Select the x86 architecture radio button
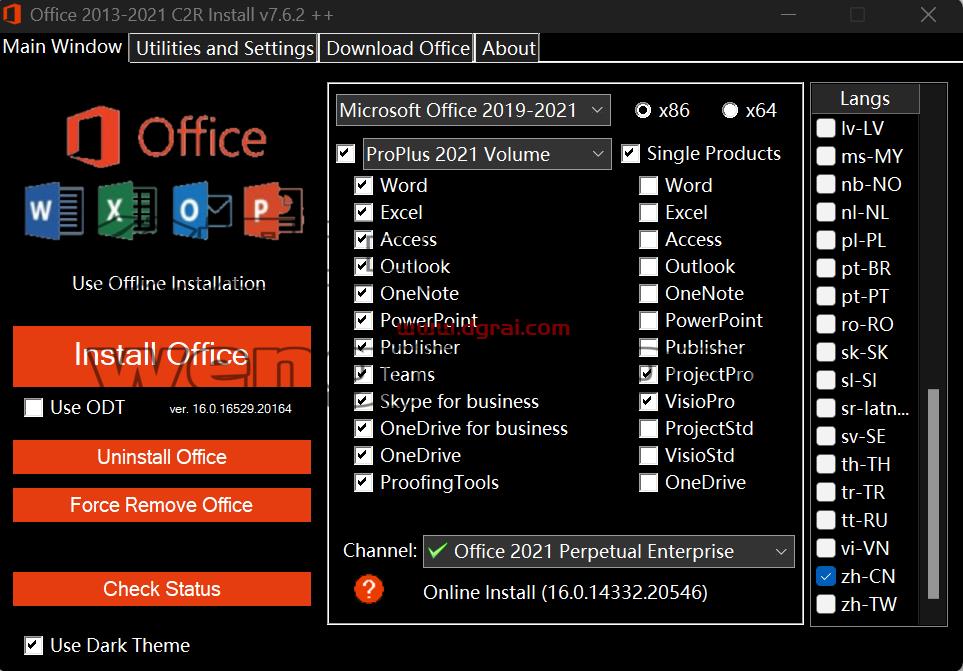The width and height of the screenshot is (963, 671). [643, 110]
